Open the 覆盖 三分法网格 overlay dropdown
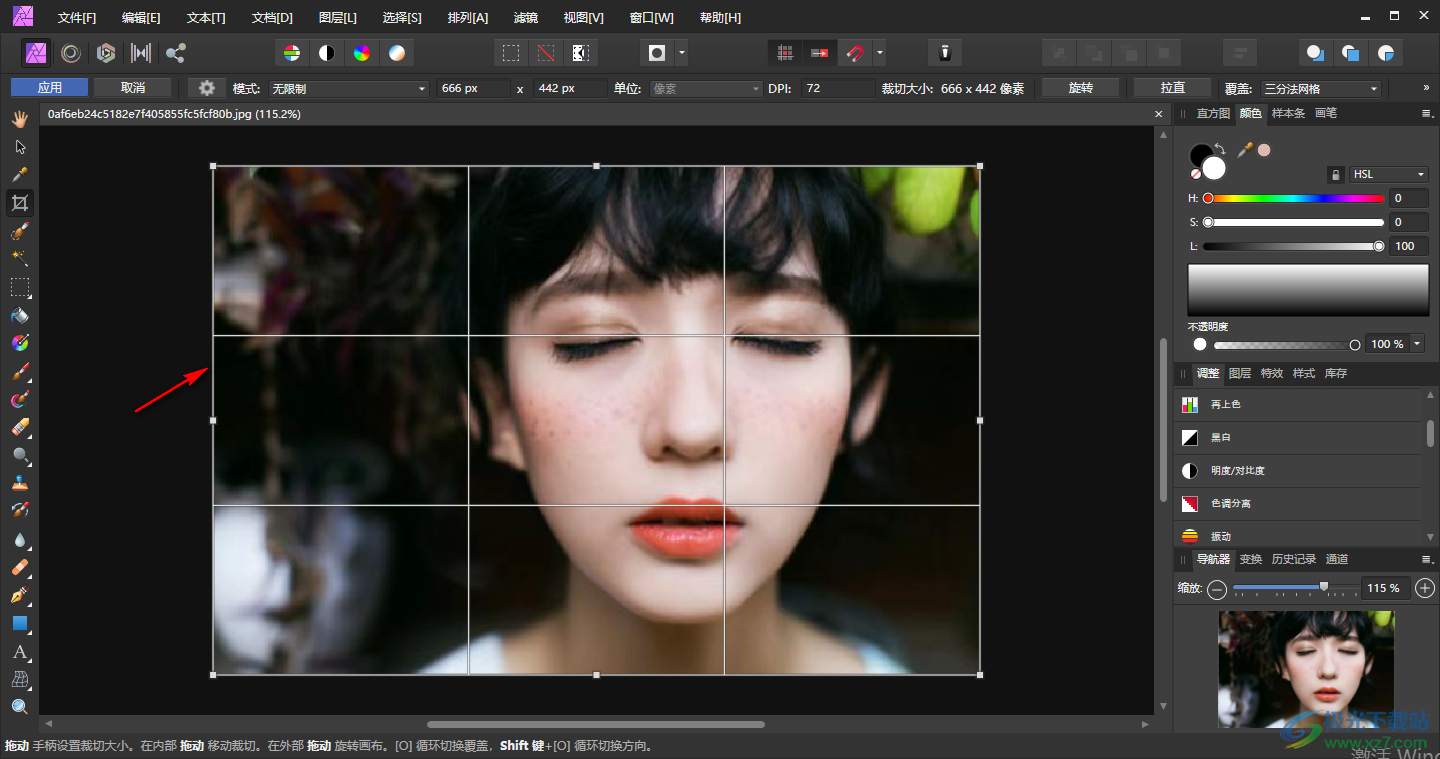The image size is (1440, 759). (x=1320, y=89)
